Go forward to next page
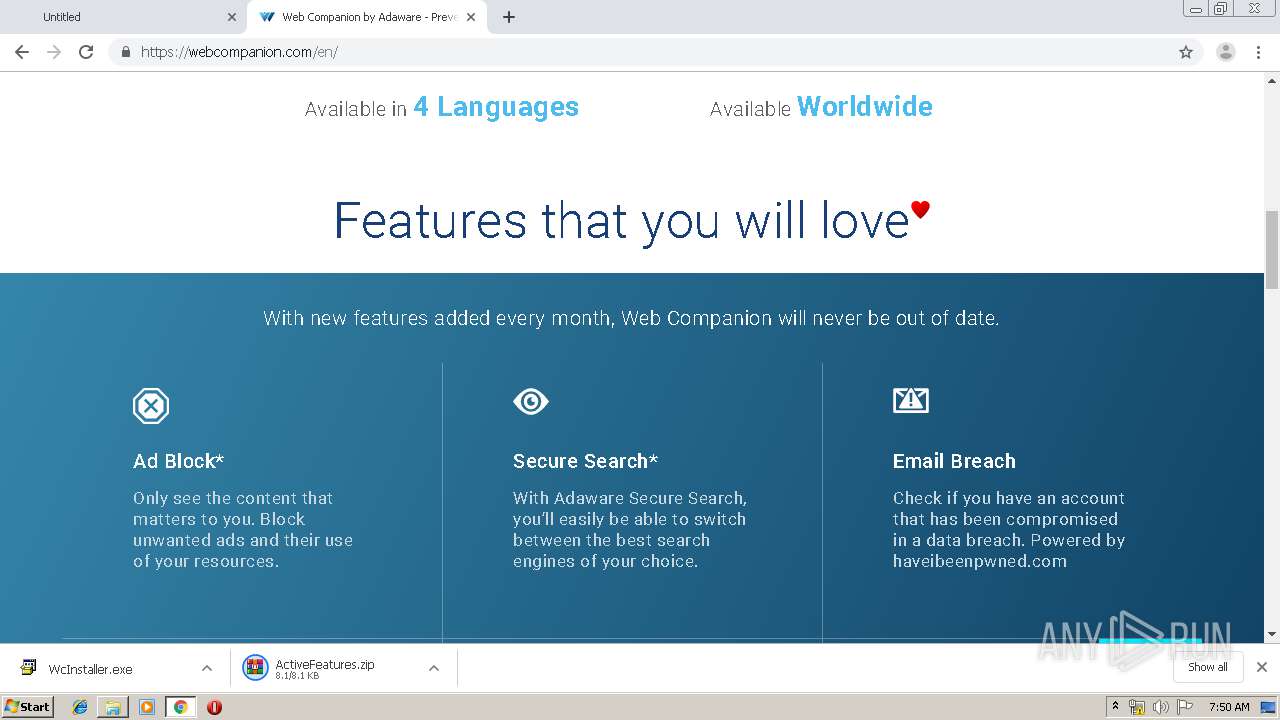1280x720 pixels. (54, 52)
